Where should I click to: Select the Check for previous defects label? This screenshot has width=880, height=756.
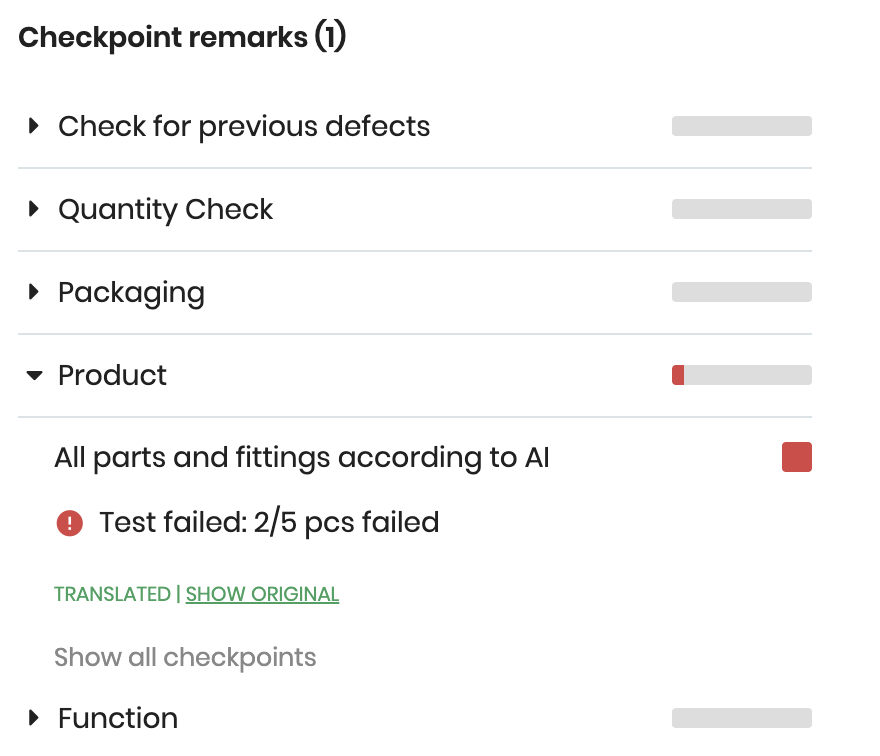click(244, 127)
